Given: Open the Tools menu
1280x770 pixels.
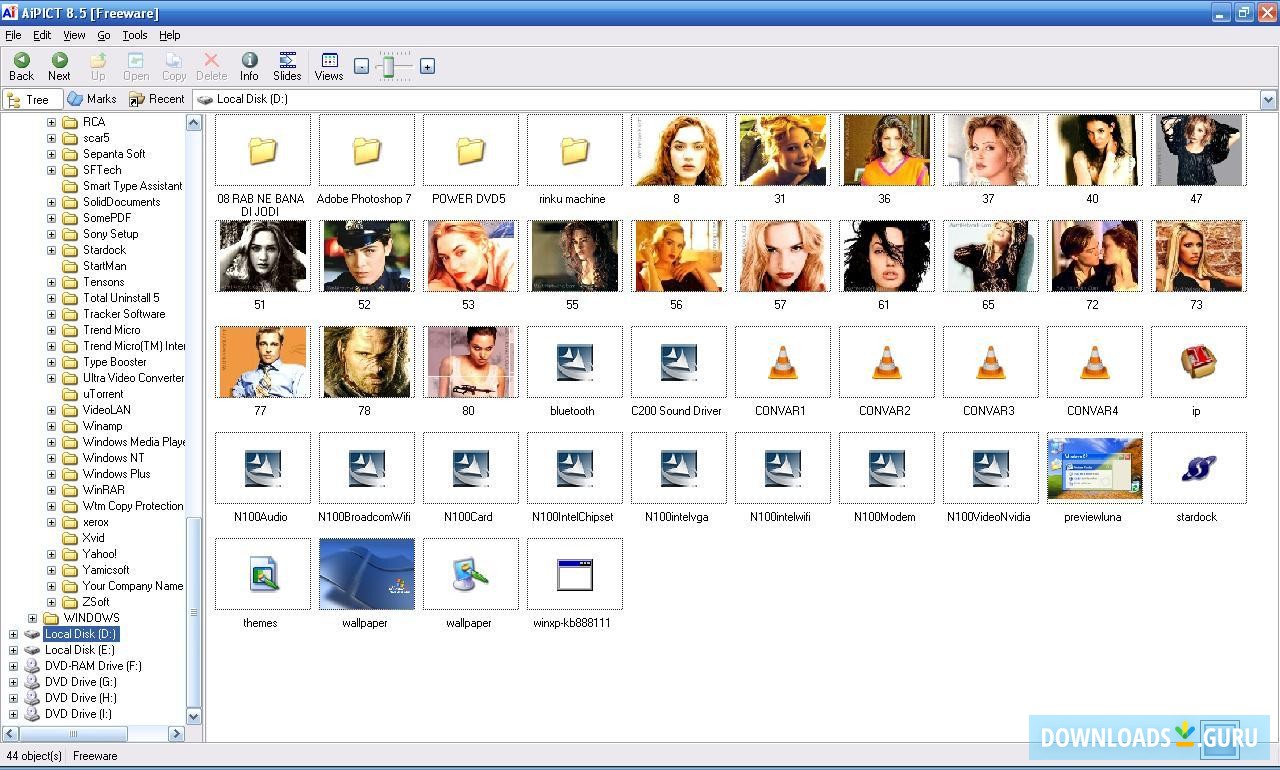Looking at the screenshot, I should [135, 35].
